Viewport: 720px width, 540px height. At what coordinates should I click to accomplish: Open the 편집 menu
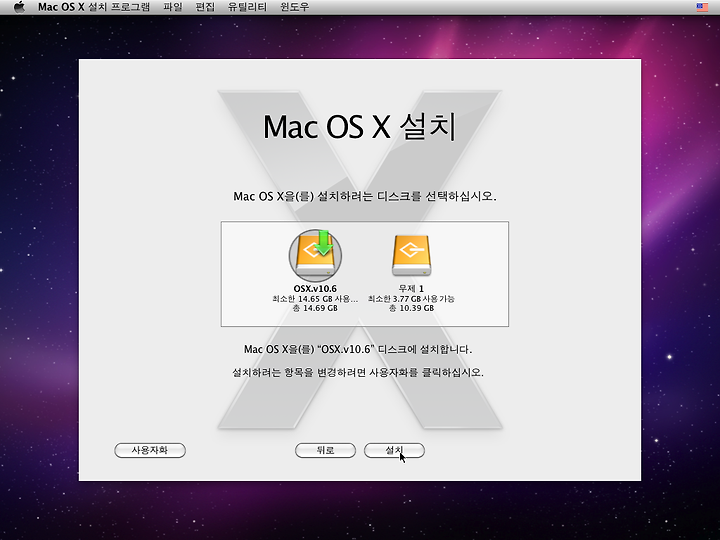[205, 7]
